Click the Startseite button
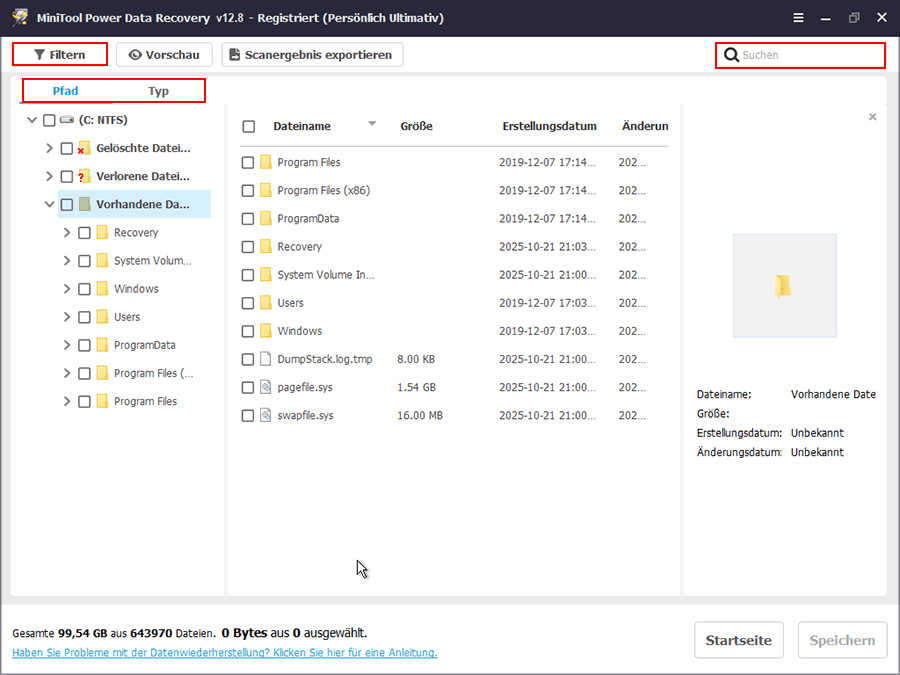The height and width of the screenshot is (675, 900). coord(739,640)
